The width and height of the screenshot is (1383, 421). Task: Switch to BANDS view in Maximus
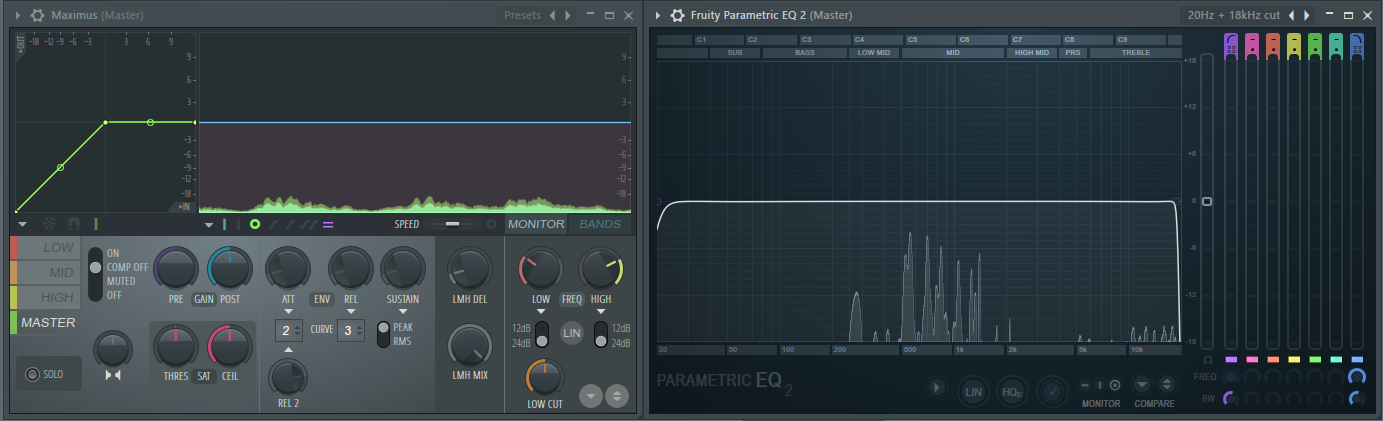(x=600, y=224)
